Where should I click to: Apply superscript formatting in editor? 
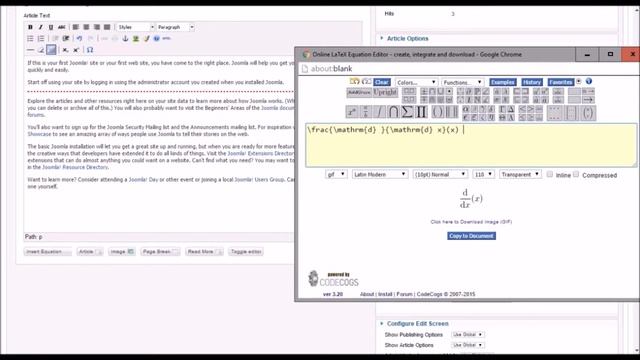point(76,50)
